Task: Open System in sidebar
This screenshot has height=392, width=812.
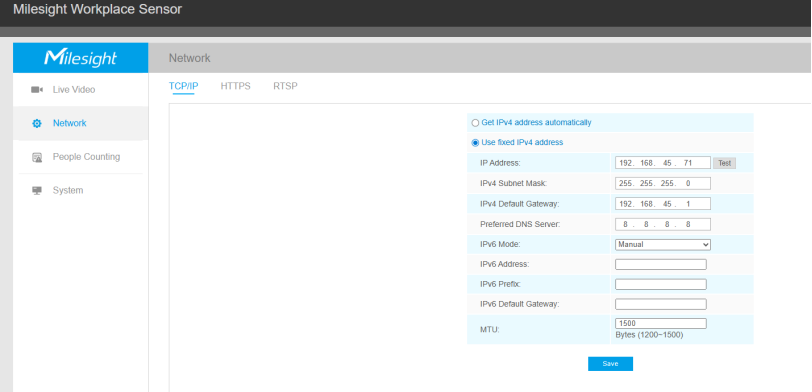Action: pyautogui.click(x=80, y=191)
